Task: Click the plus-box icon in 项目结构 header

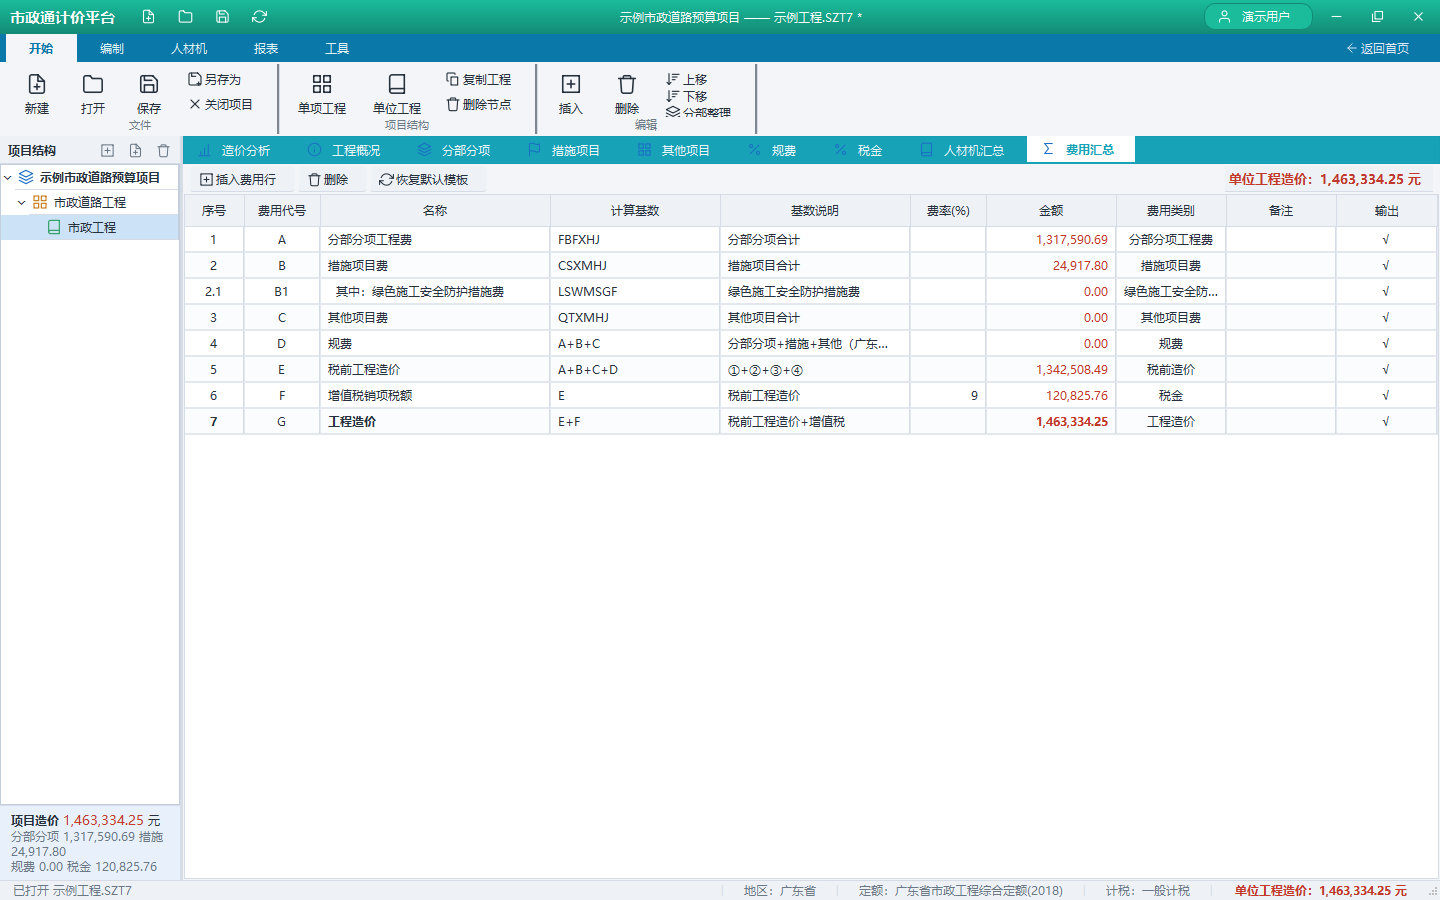Action: point(107,151)
